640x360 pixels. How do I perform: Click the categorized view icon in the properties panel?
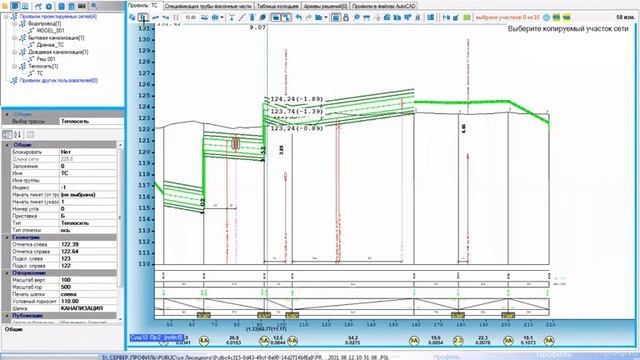(7, 134)
